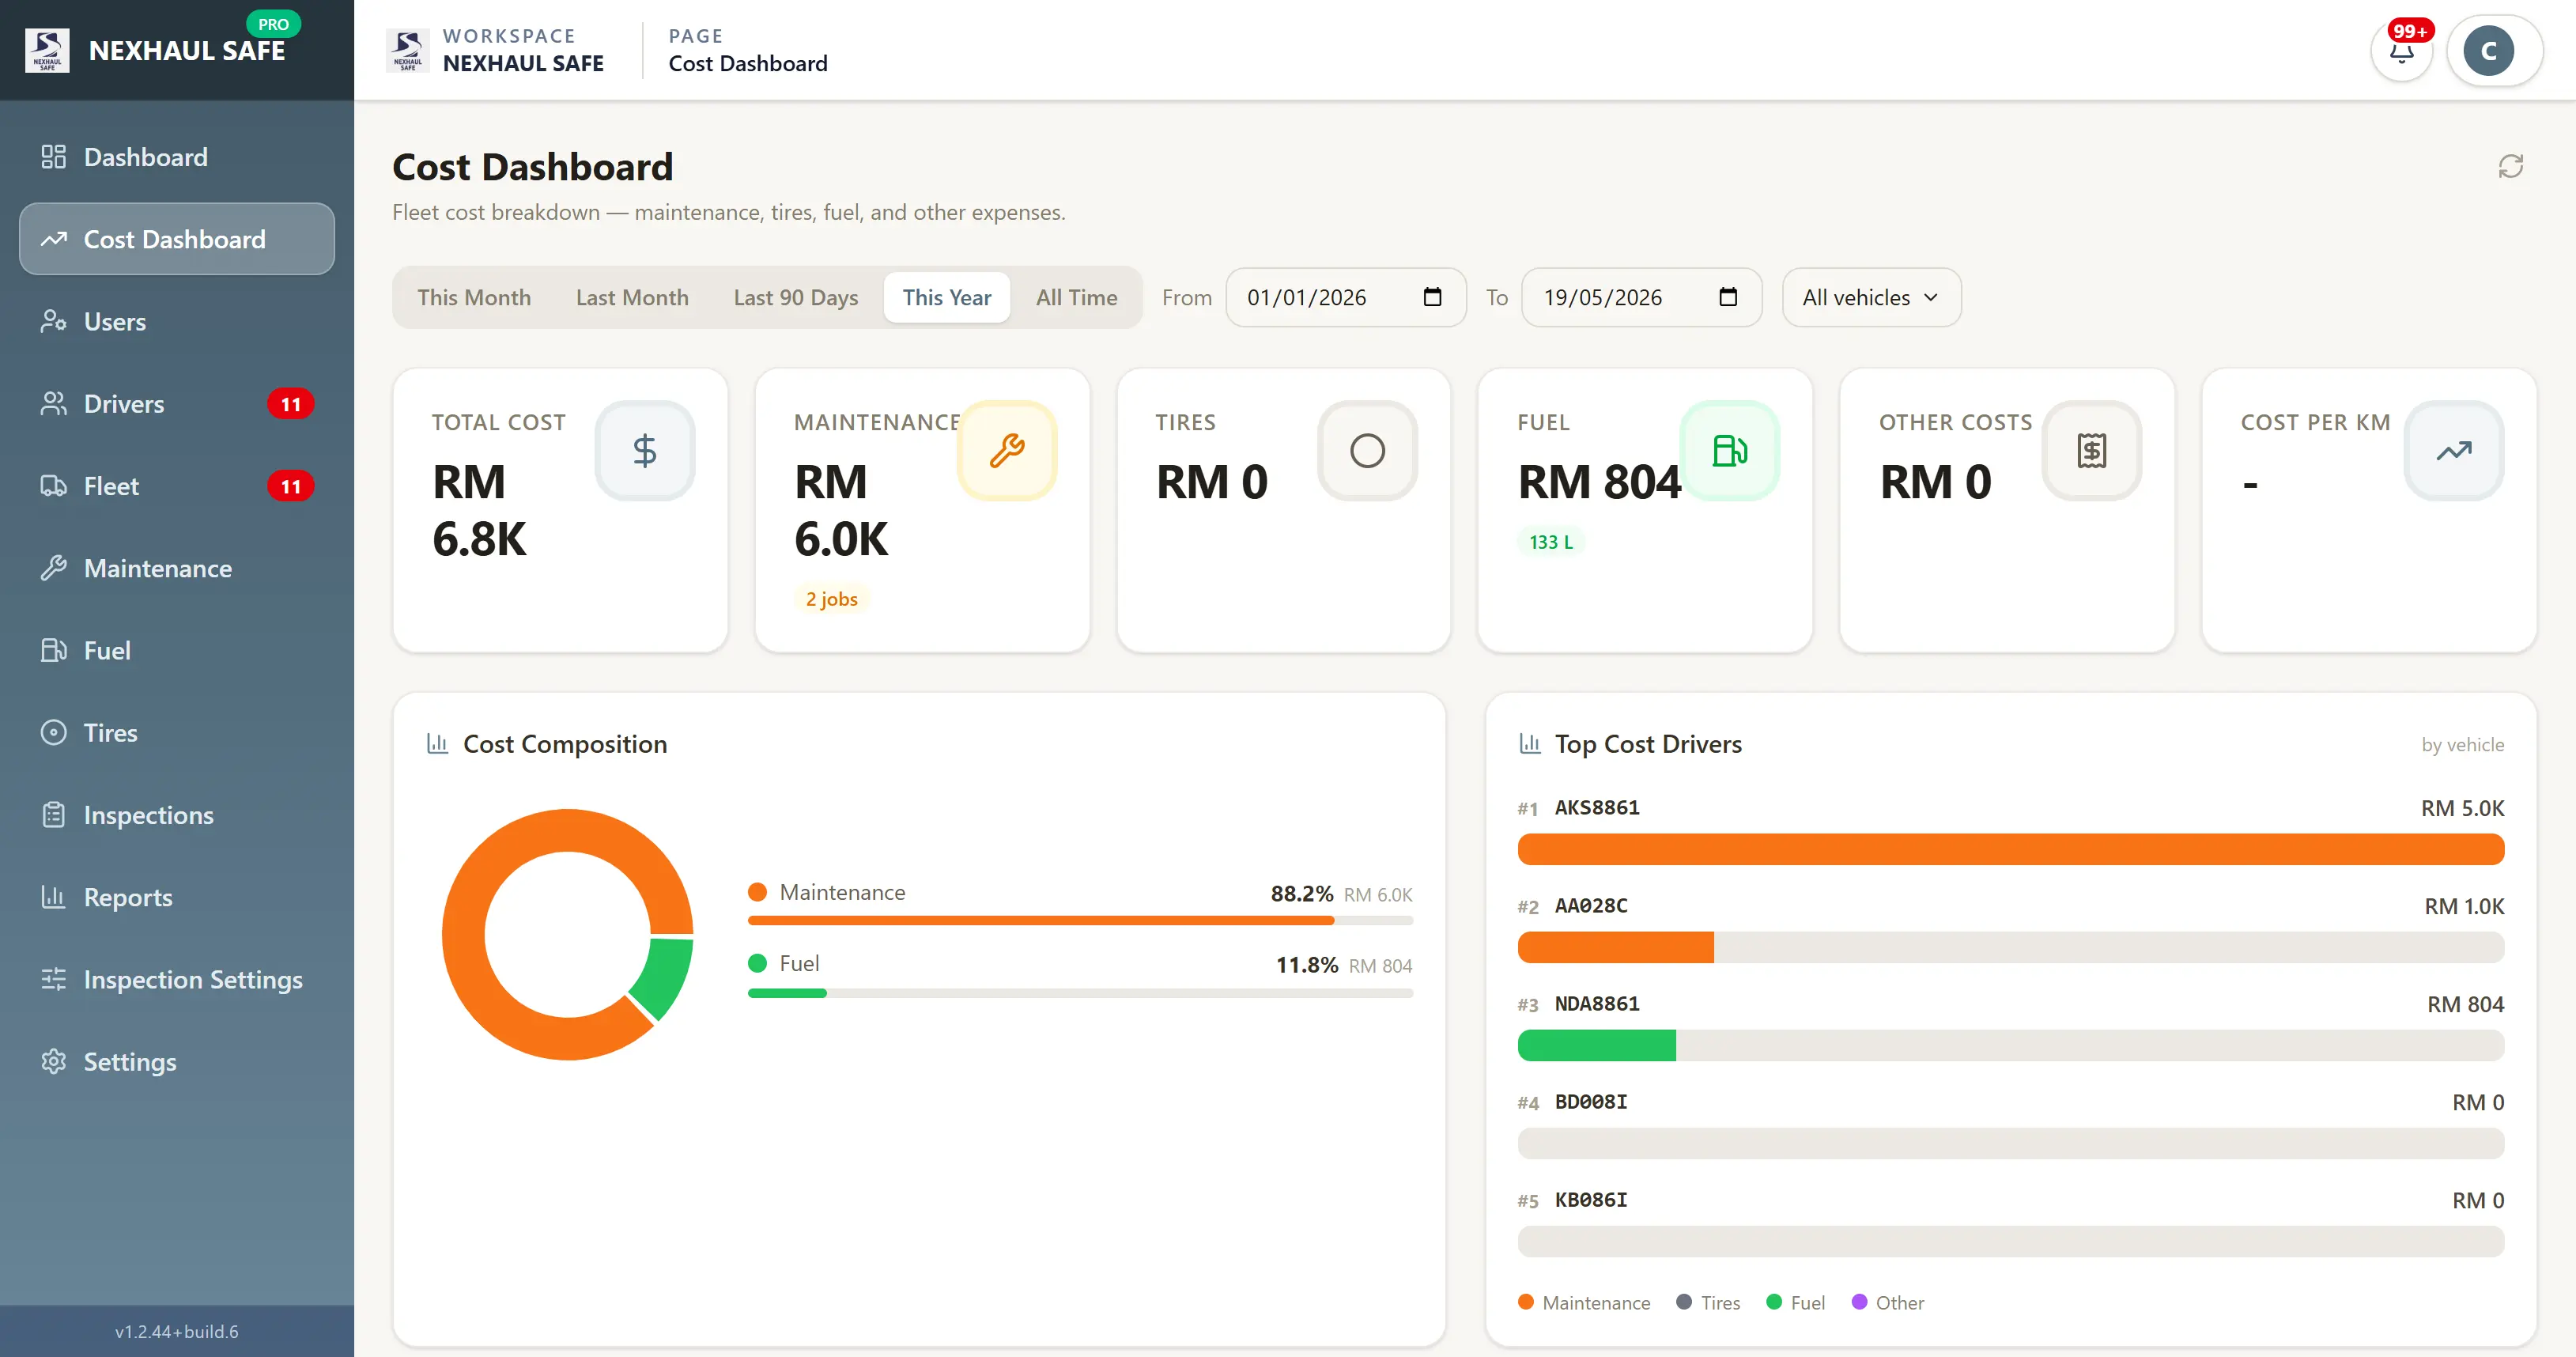
Task: Select the Last 90 Days range tab
Action: [796, 297]
